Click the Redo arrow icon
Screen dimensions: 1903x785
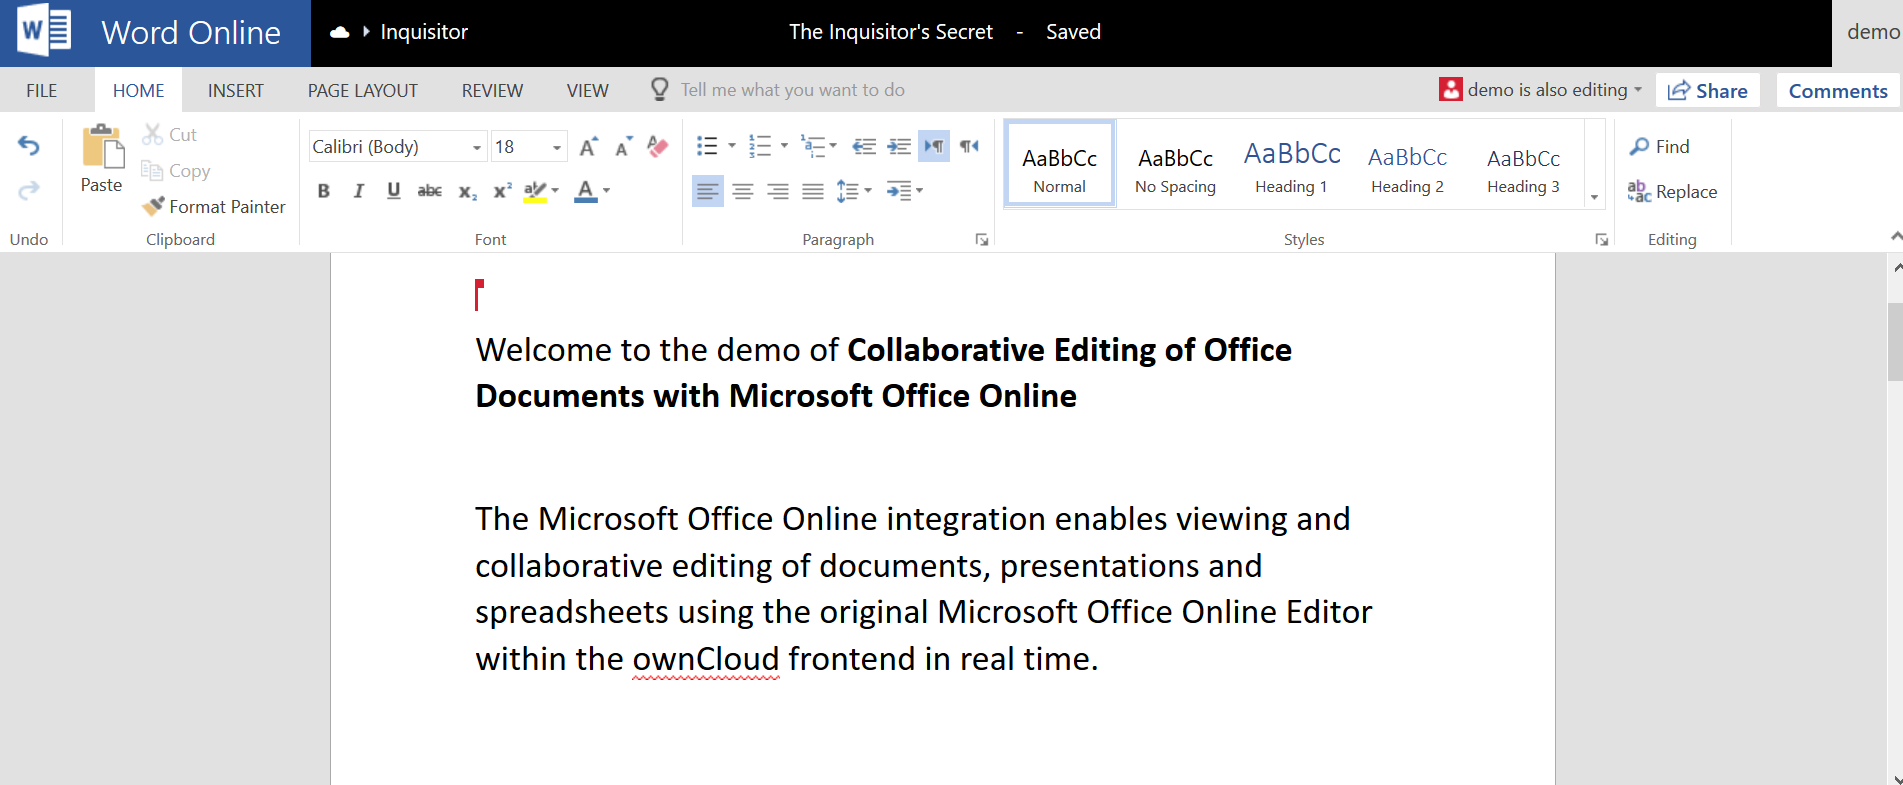[x=29, y=189]
